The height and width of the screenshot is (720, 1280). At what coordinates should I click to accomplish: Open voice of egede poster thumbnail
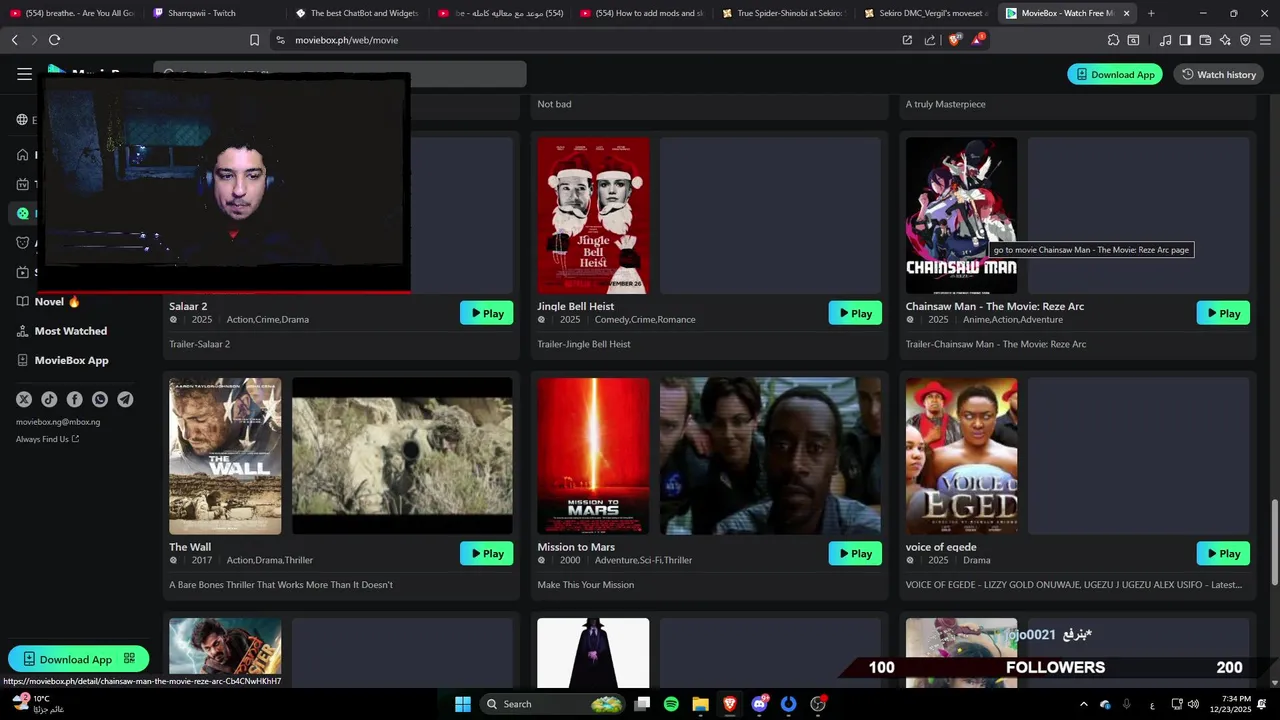tap(961, 456)
